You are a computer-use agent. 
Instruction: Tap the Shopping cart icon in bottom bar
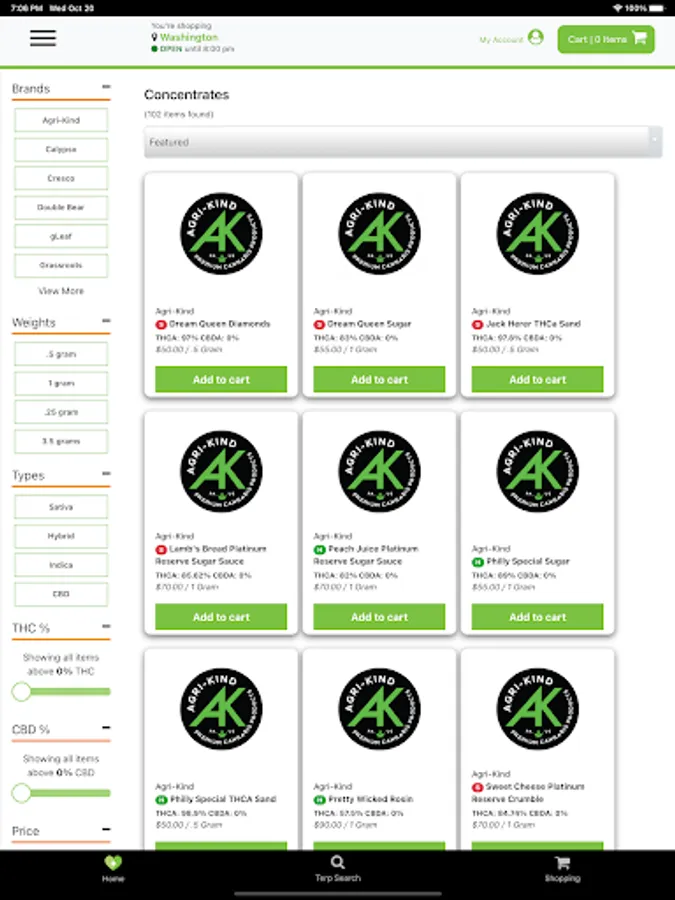tap(562, 863)
